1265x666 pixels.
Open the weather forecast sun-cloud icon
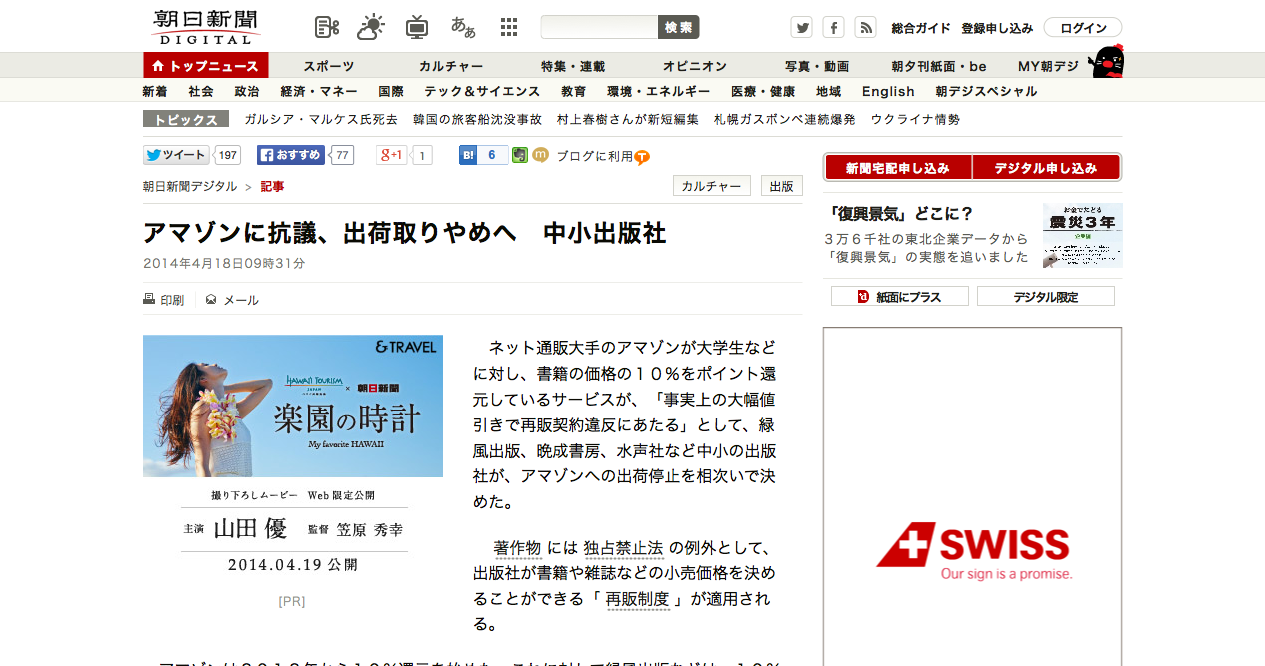371,27
